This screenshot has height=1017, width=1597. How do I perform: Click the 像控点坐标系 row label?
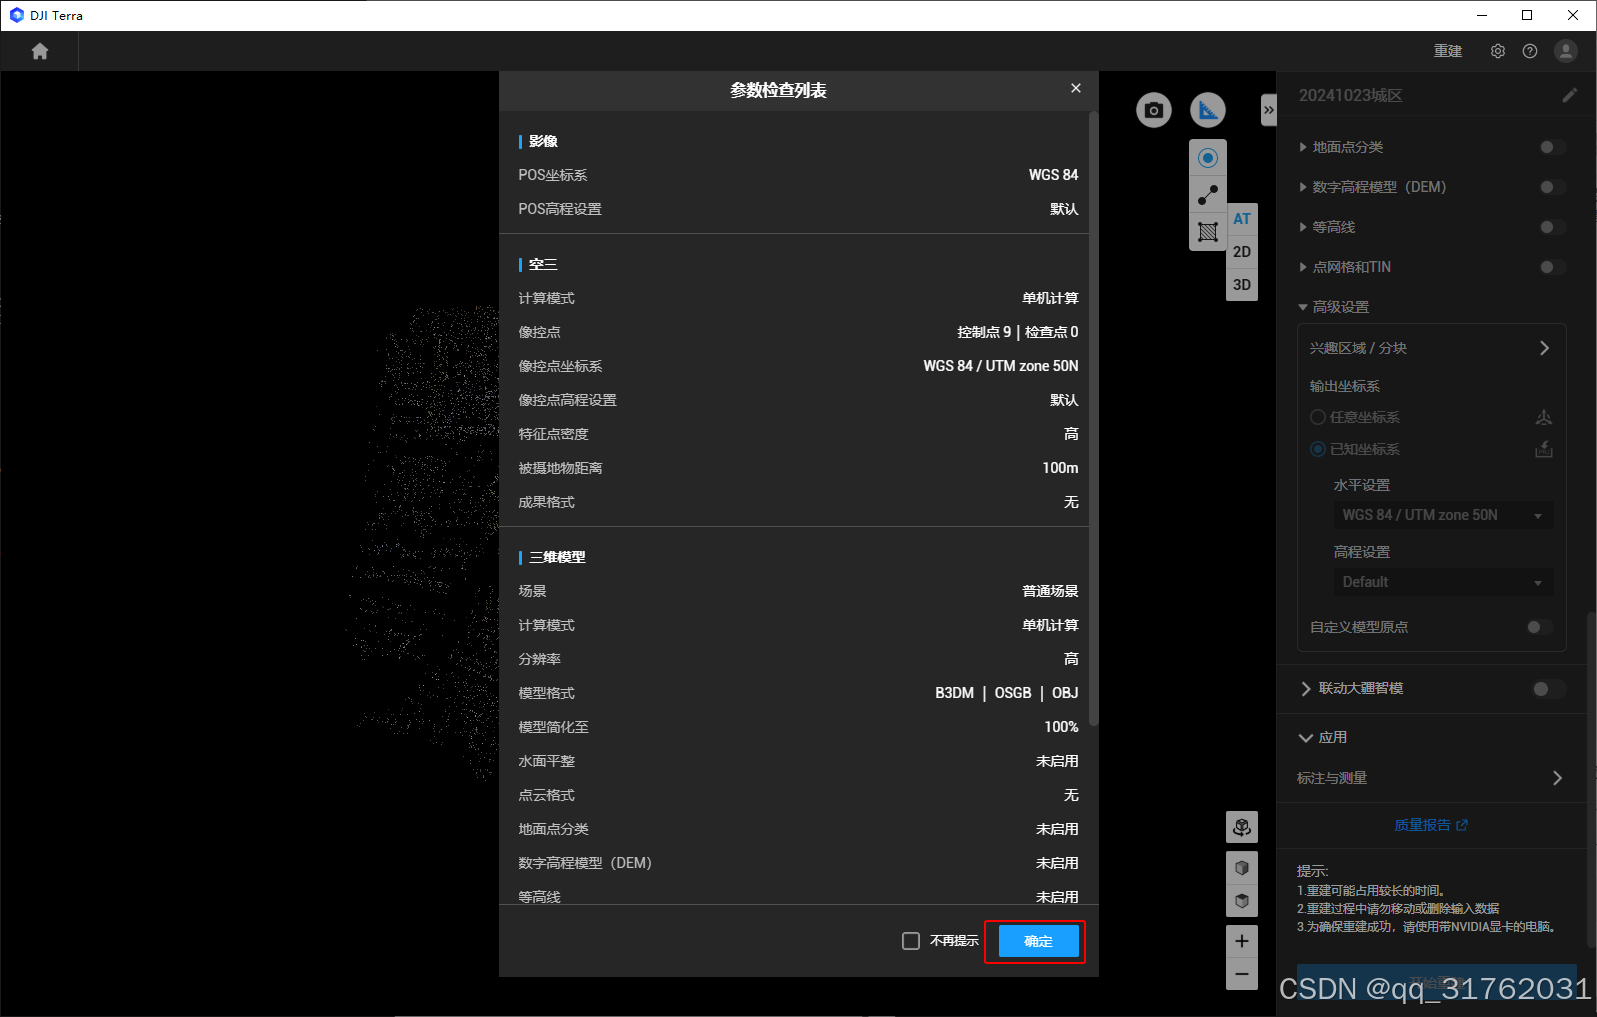[560, 366]
